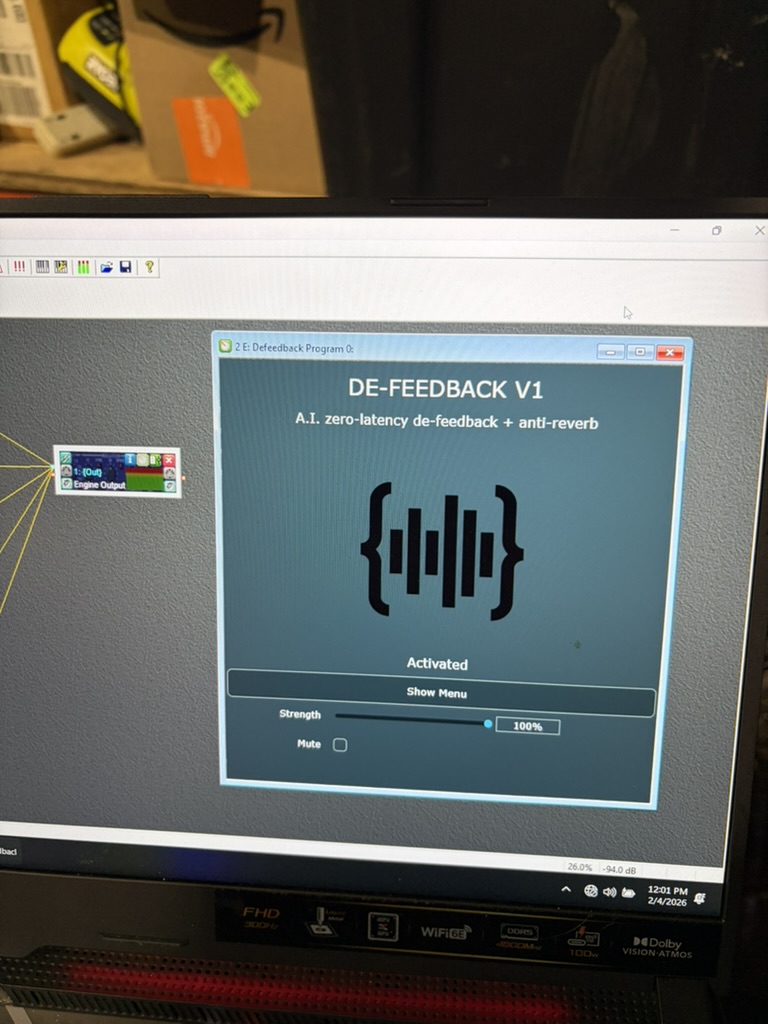The image size is (768, 1024).
Task: Click the Strength slider handle
Action: (x=488, y=724)
